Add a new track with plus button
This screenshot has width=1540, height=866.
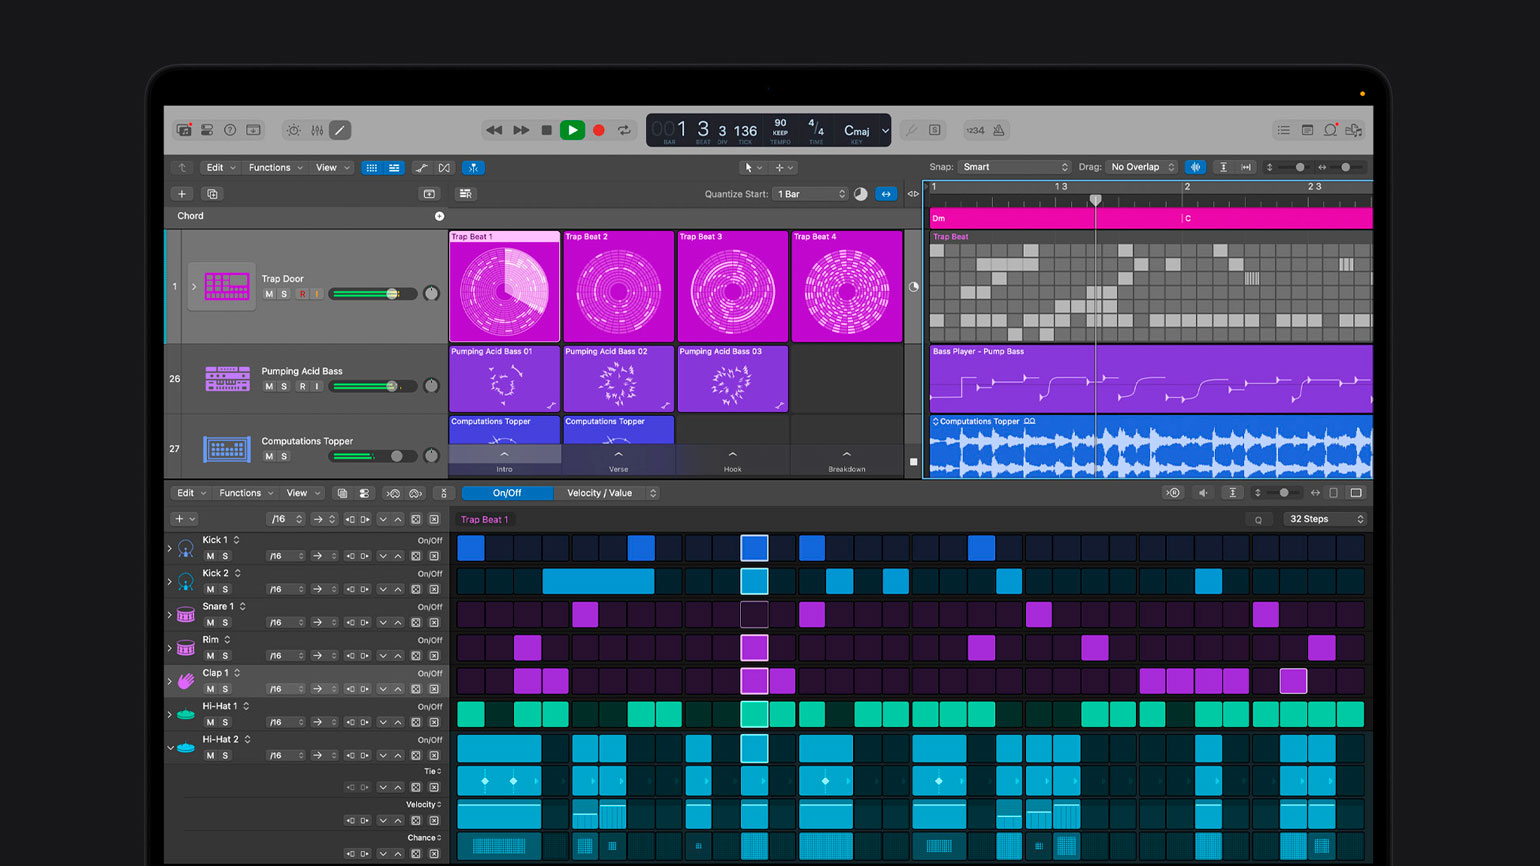coord(182,194)
